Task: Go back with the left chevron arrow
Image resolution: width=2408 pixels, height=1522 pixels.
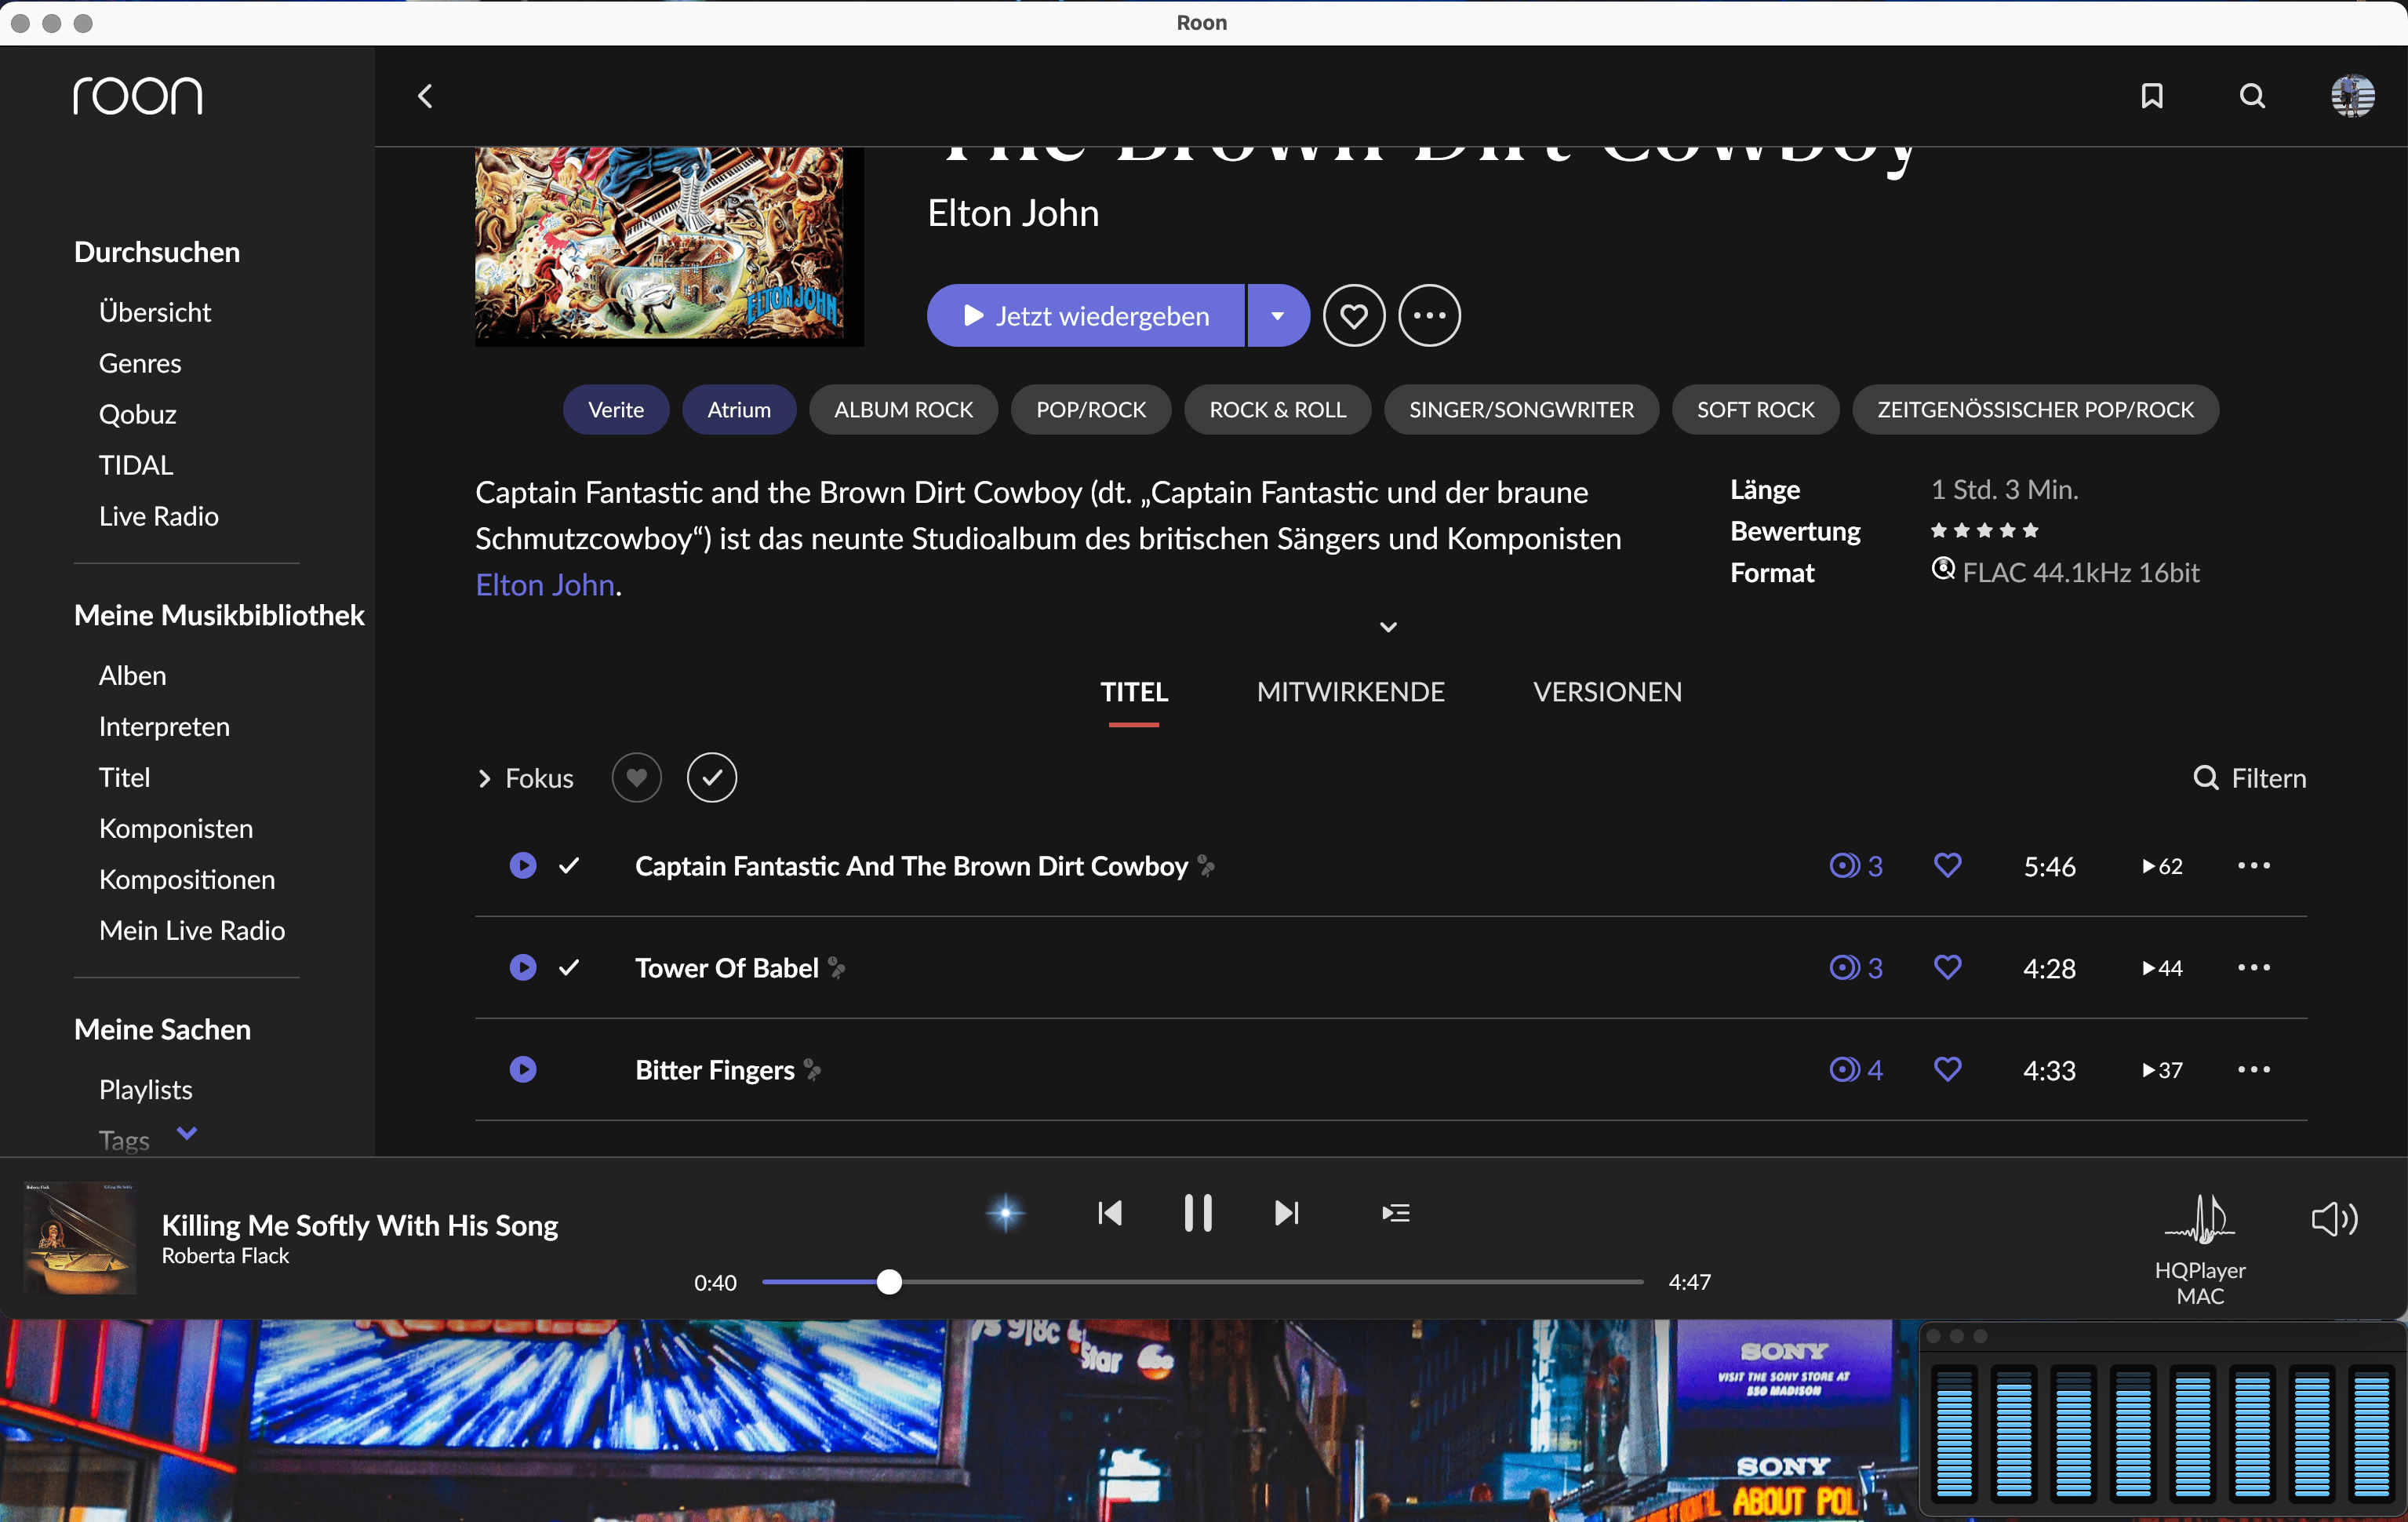Action: (425, 96)
